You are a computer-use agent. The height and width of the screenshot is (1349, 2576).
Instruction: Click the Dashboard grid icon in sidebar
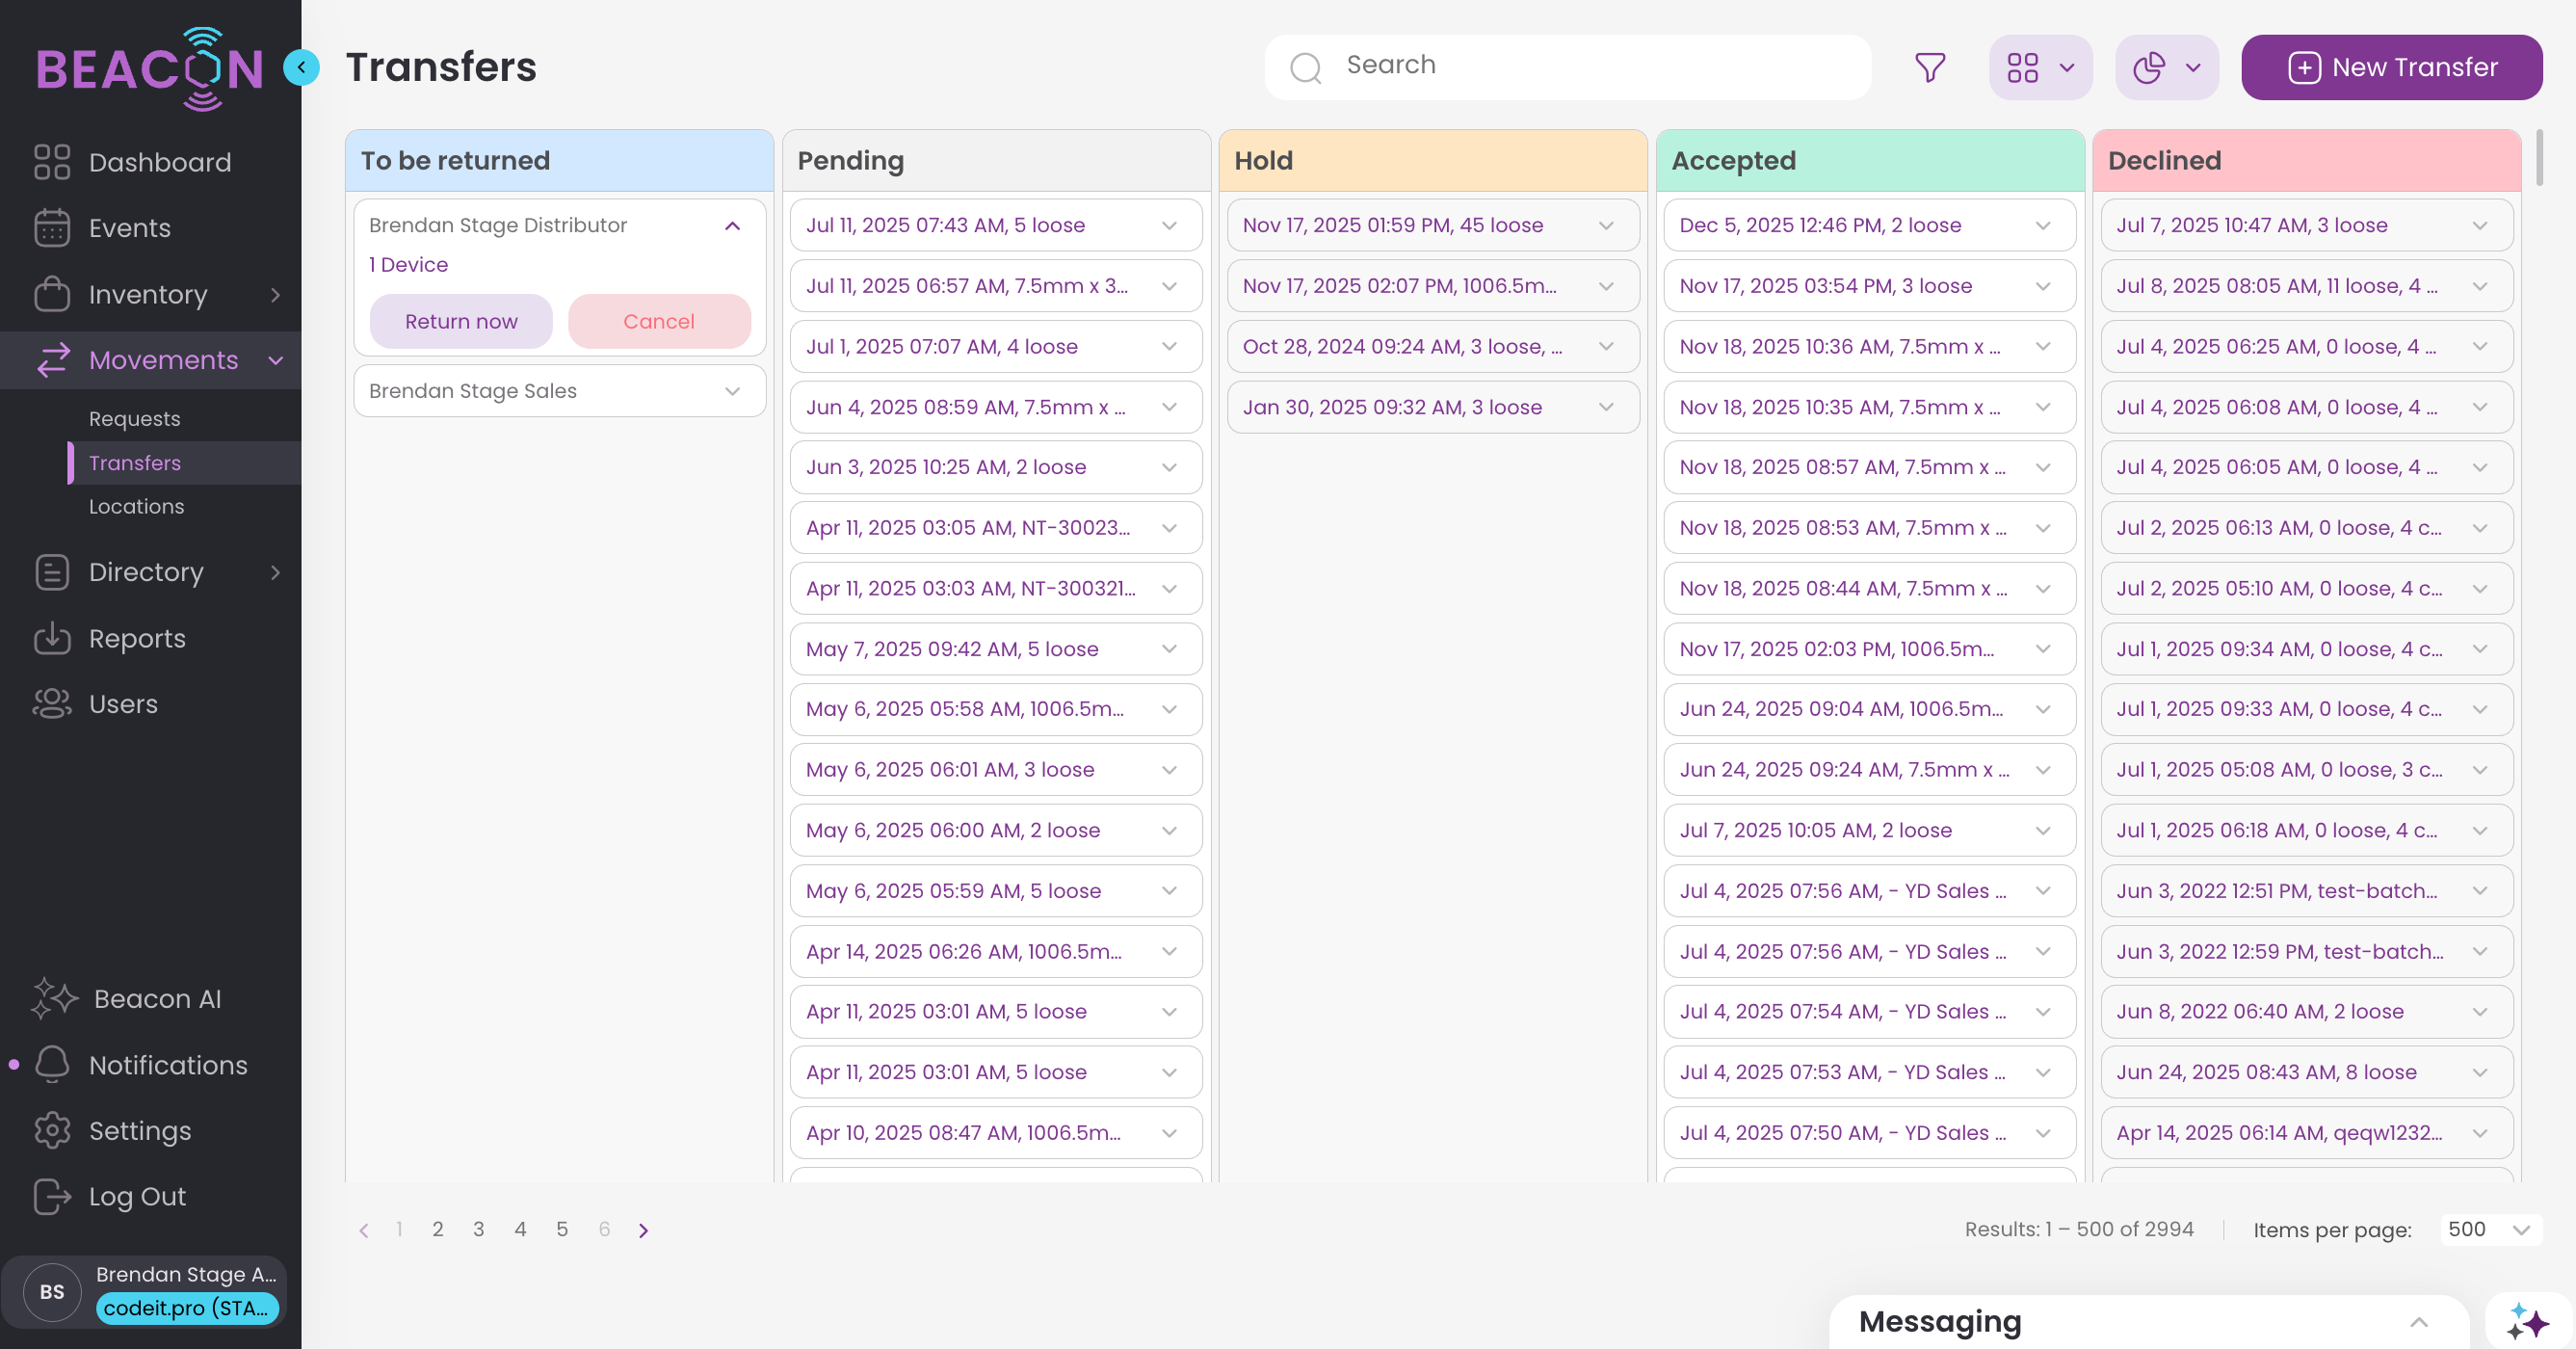(52, 162)
